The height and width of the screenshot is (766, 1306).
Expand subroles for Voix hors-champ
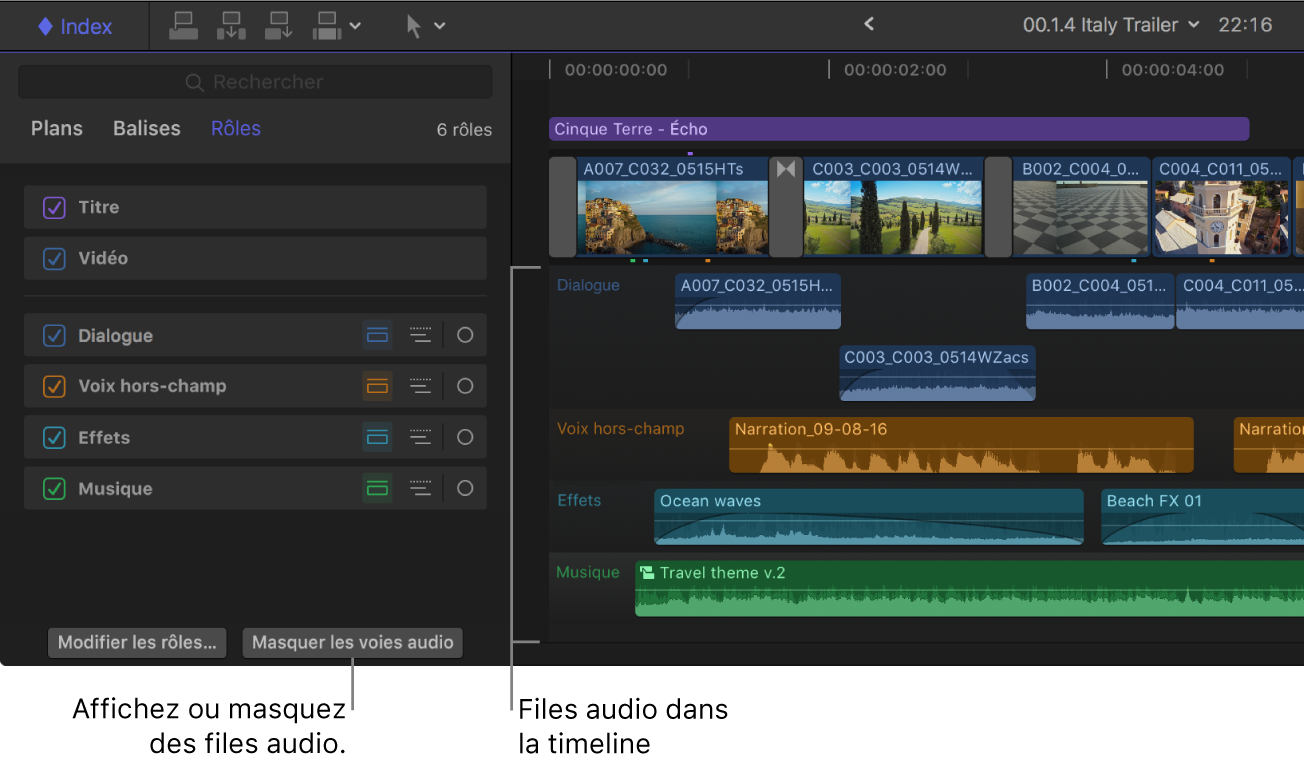click(420, 386)
